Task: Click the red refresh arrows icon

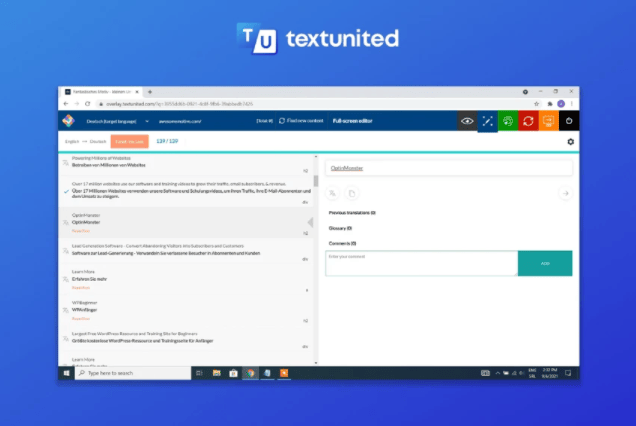Action: click(528, 121)
